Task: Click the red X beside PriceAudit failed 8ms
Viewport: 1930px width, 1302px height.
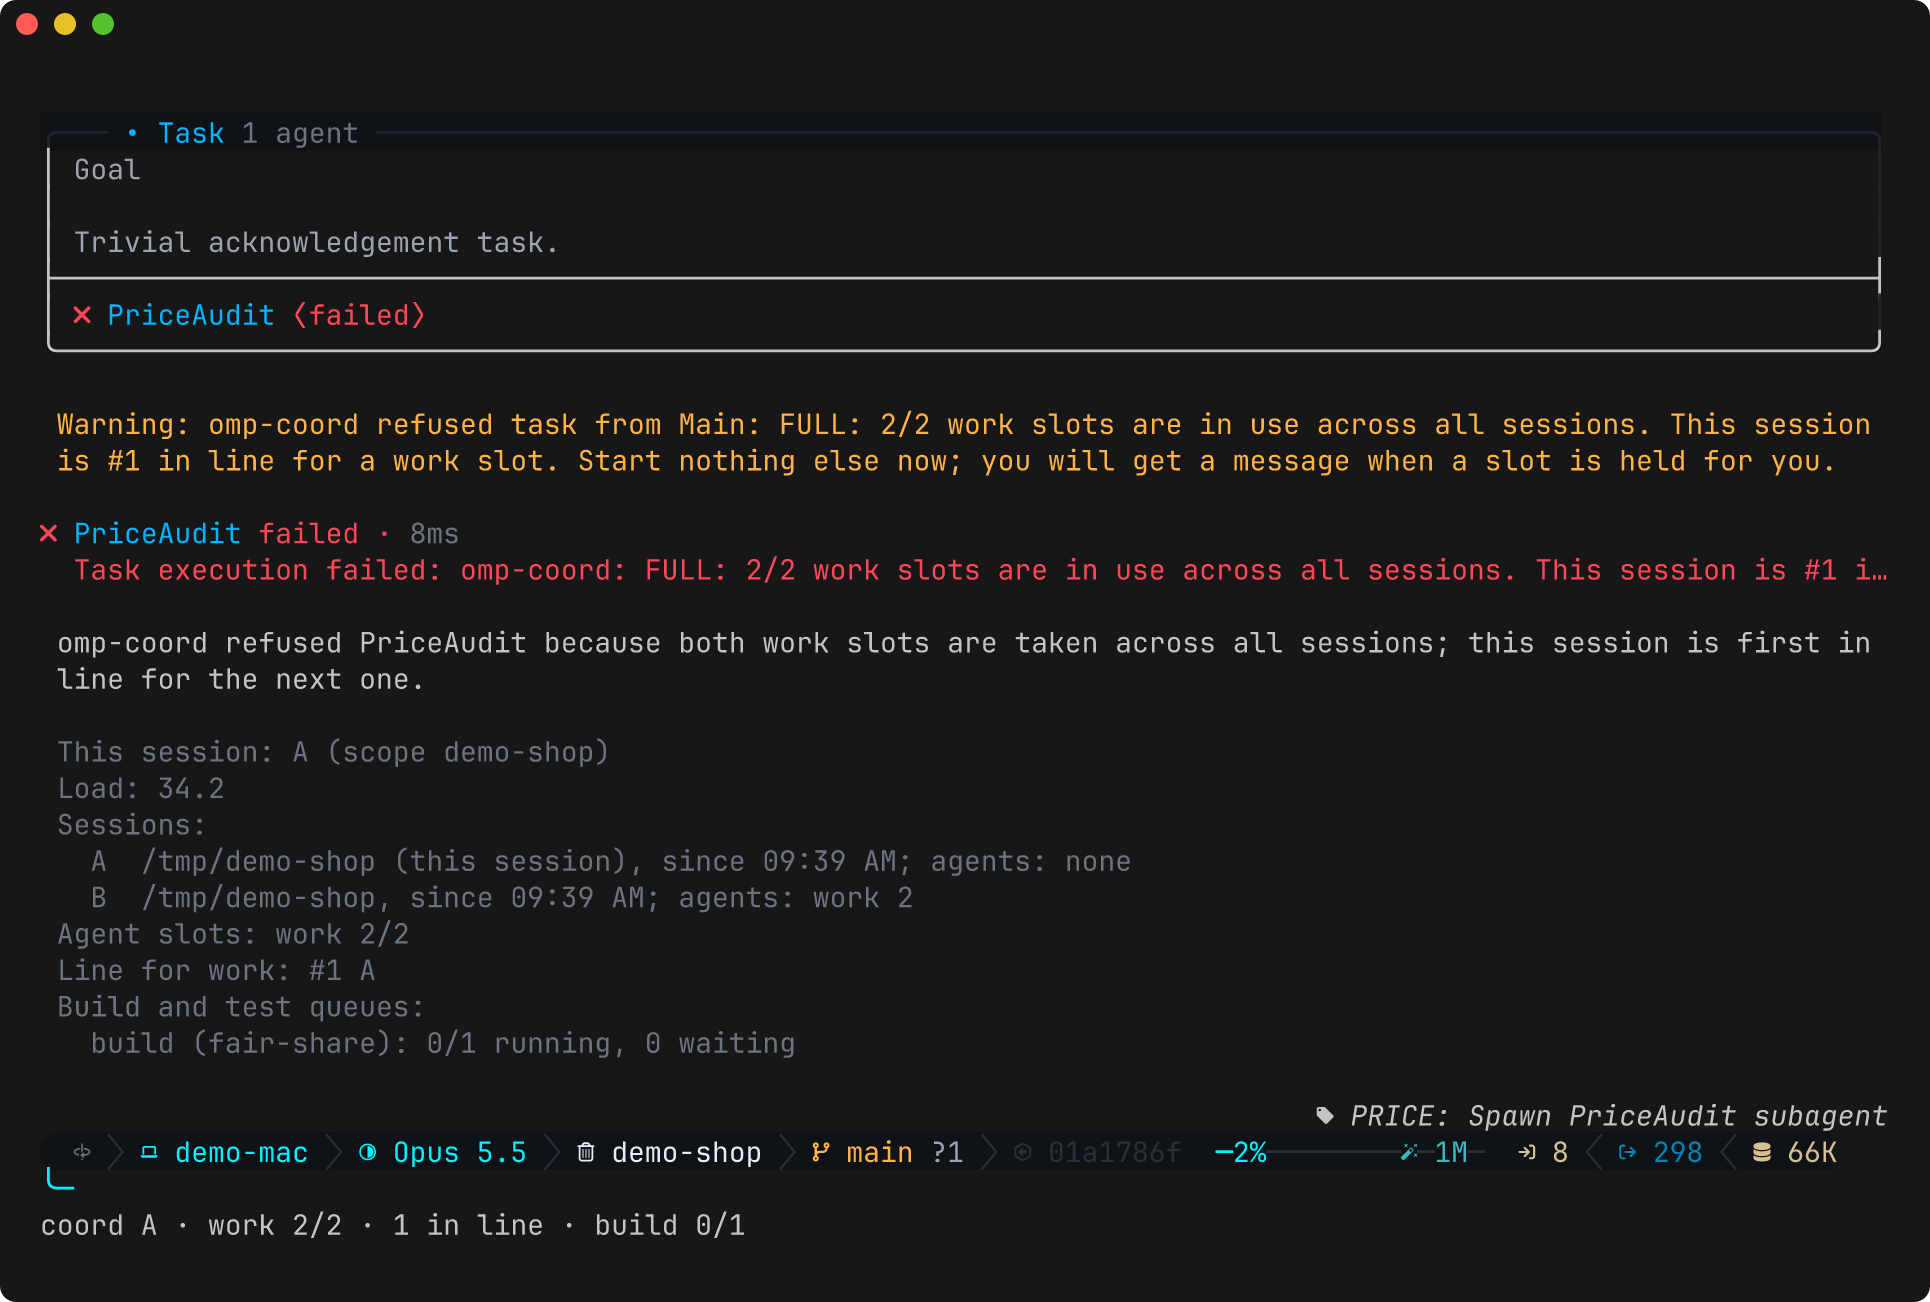Action: (x=48, y=533)
